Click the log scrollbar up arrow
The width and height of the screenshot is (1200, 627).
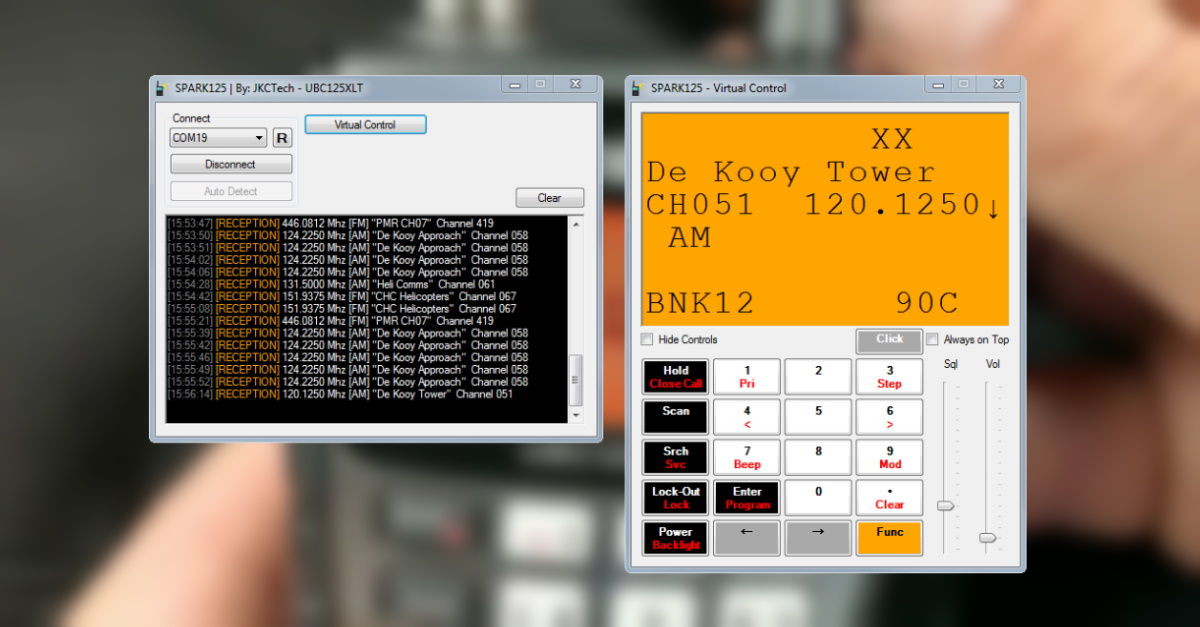point(576,224)
